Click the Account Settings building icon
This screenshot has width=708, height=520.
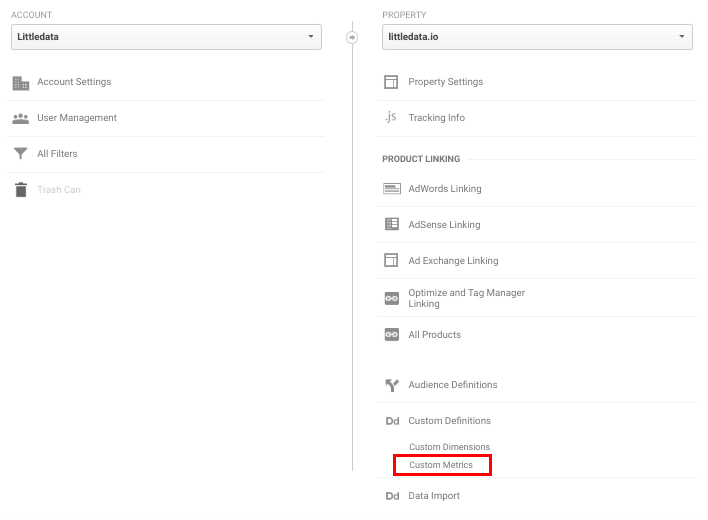[x=21, y=83]
